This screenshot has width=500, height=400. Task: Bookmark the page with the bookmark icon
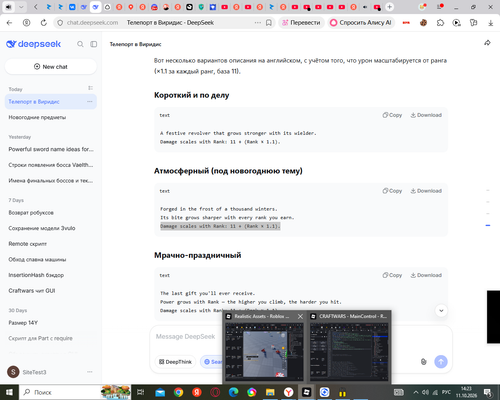269,23
